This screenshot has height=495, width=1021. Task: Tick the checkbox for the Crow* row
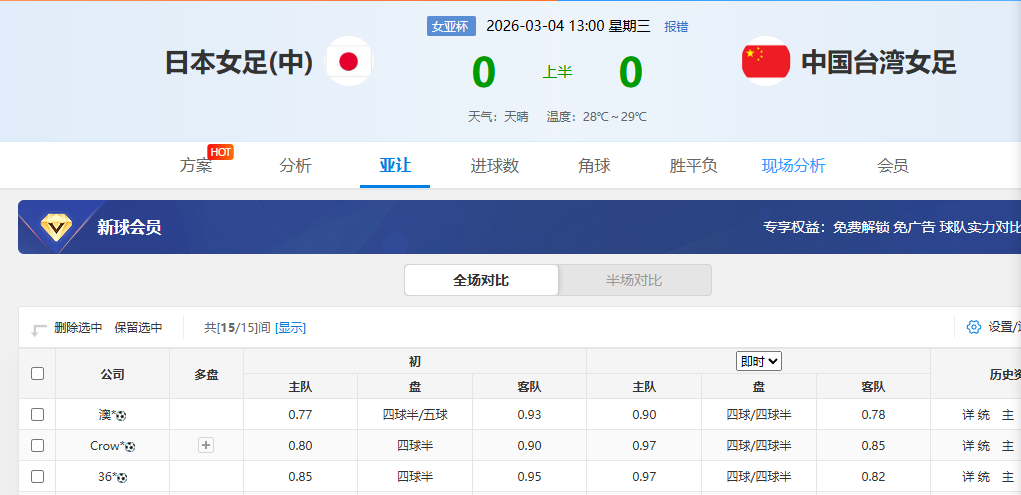click(37, 445)
